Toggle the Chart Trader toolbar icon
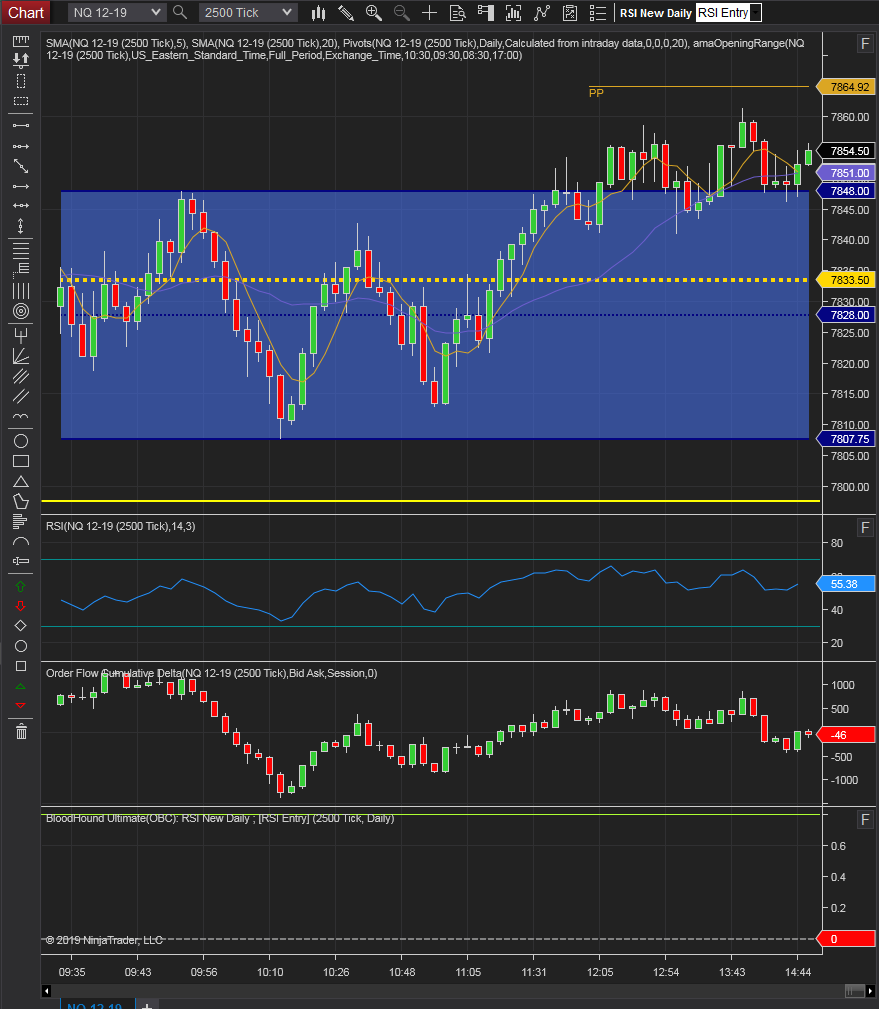The height and width of the screenshot is (1009, 879). [x=485, y=13]
